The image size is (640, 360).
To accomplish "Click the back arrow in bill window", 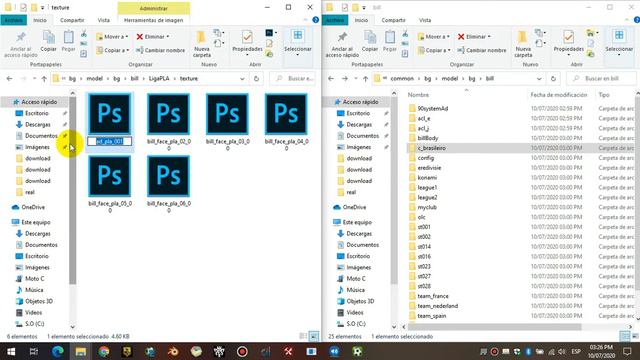I will tap(331, 78).
